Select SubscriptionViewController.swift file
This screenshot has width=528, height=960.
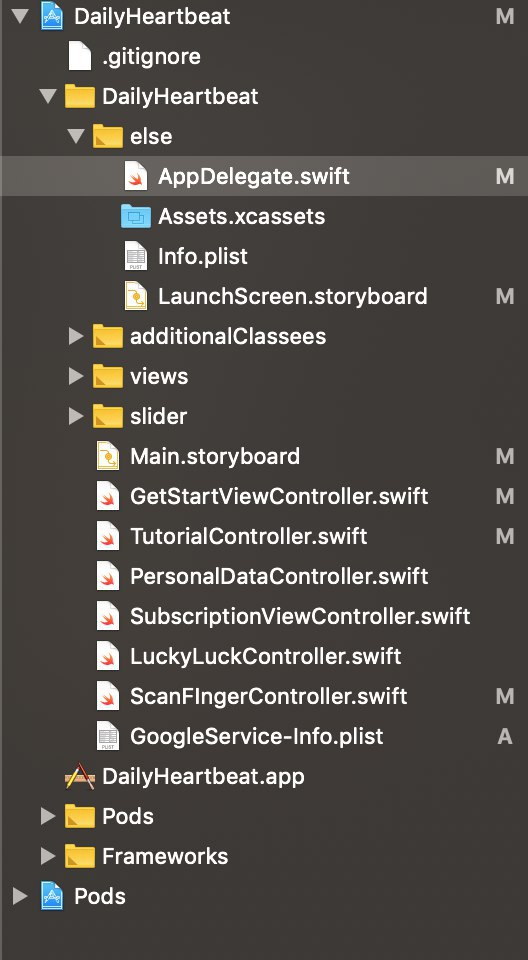300,616
